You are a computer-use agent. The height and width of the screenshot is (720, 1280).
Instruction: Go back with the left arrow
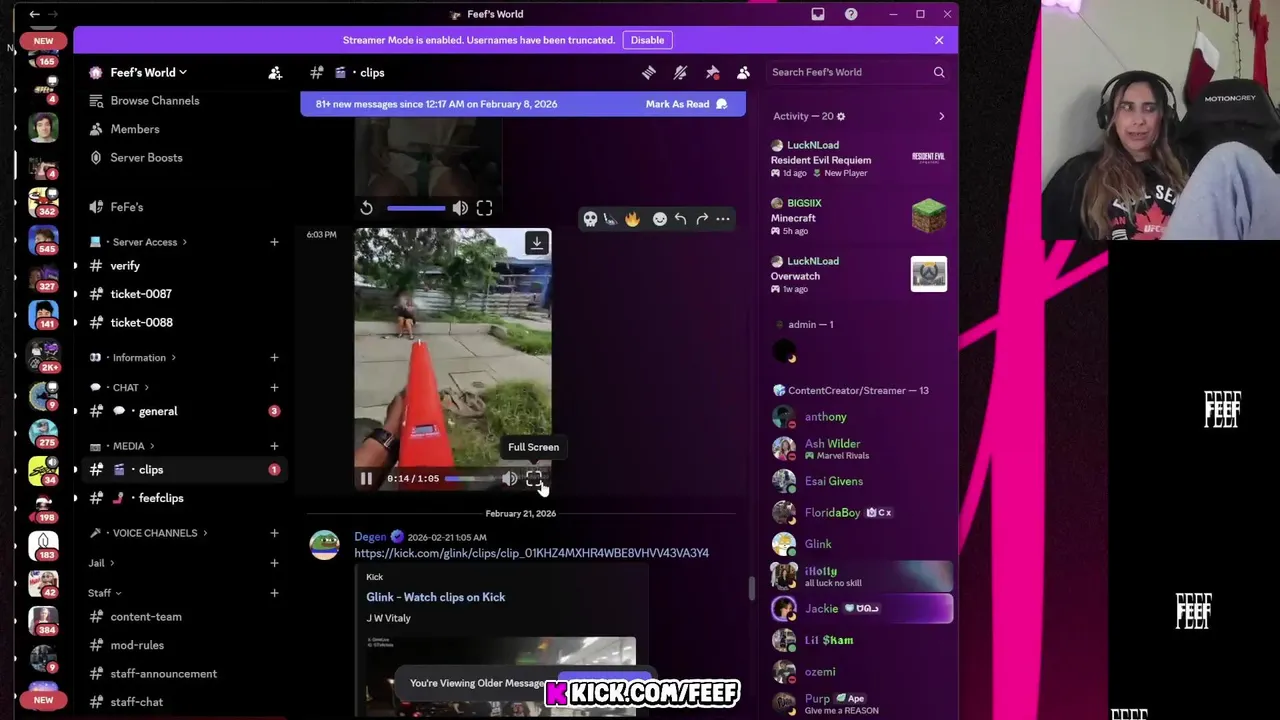pyautogui.click(x=35, y=14)
